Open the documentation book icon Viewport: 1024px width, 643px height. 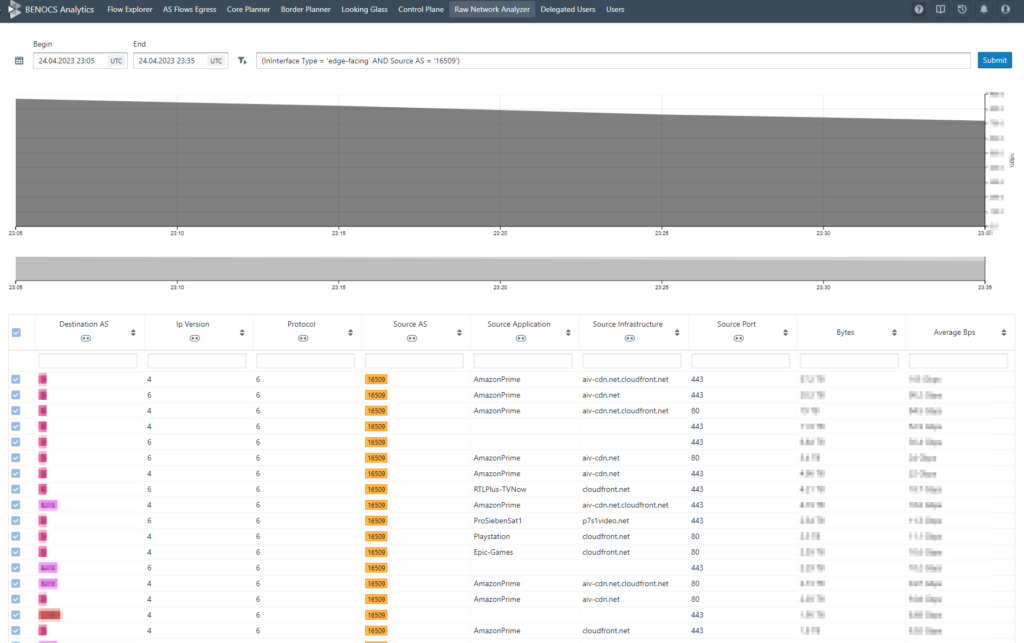(x=939, y=10)
